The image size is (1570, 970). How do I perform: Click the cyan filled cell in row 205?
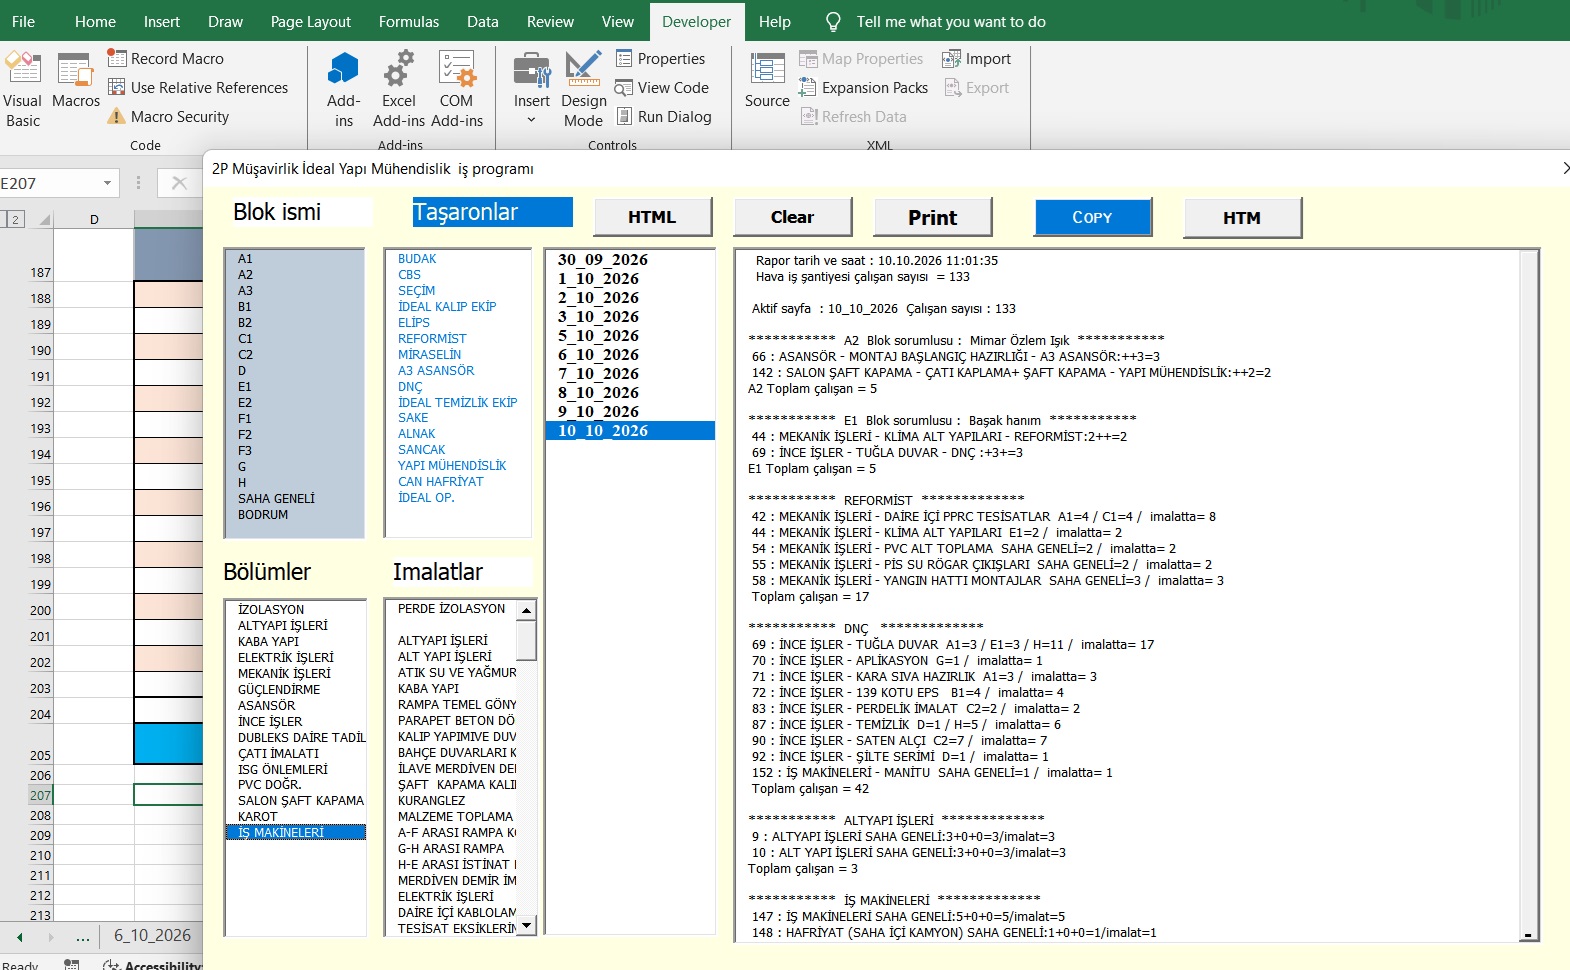pos(169,743)
